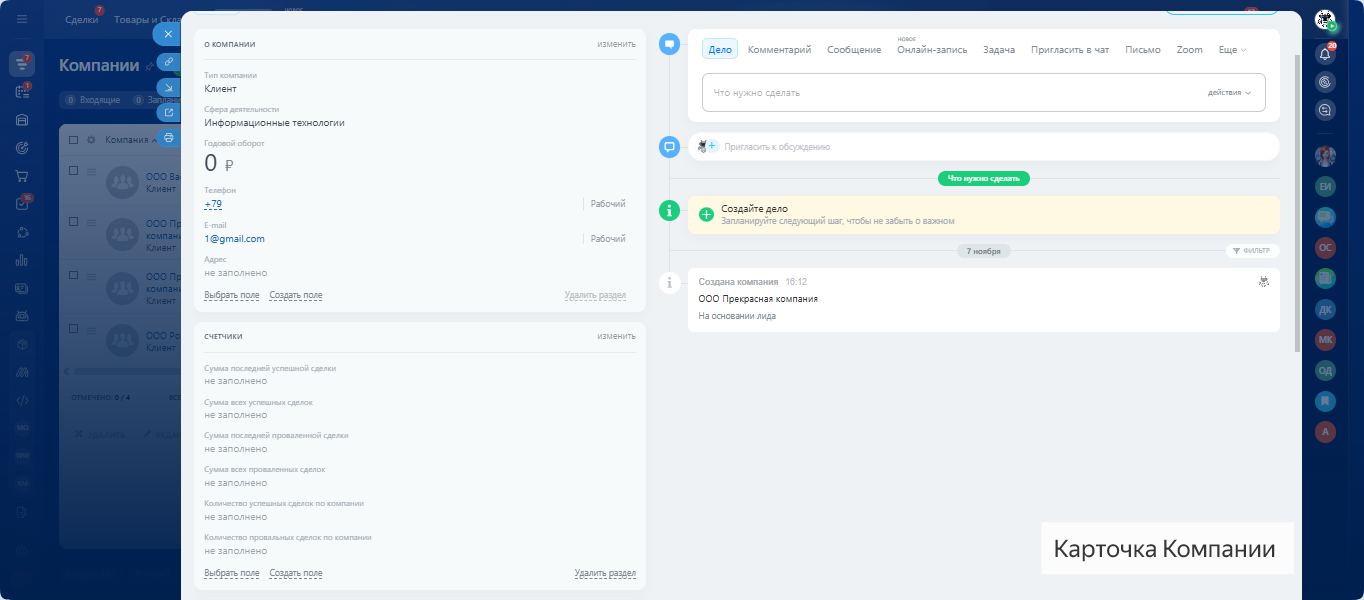This screenshot has height=600, width=1364.
Task: Close the company card slider
Action: point(168,34)
